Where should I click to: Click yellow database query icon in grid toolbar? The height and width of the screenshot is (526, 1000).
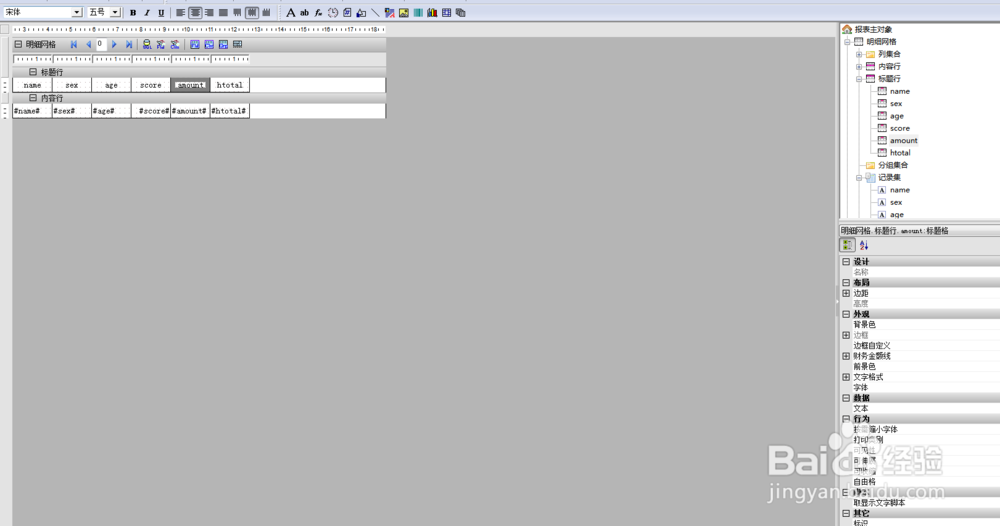click(x=147, y=45)
